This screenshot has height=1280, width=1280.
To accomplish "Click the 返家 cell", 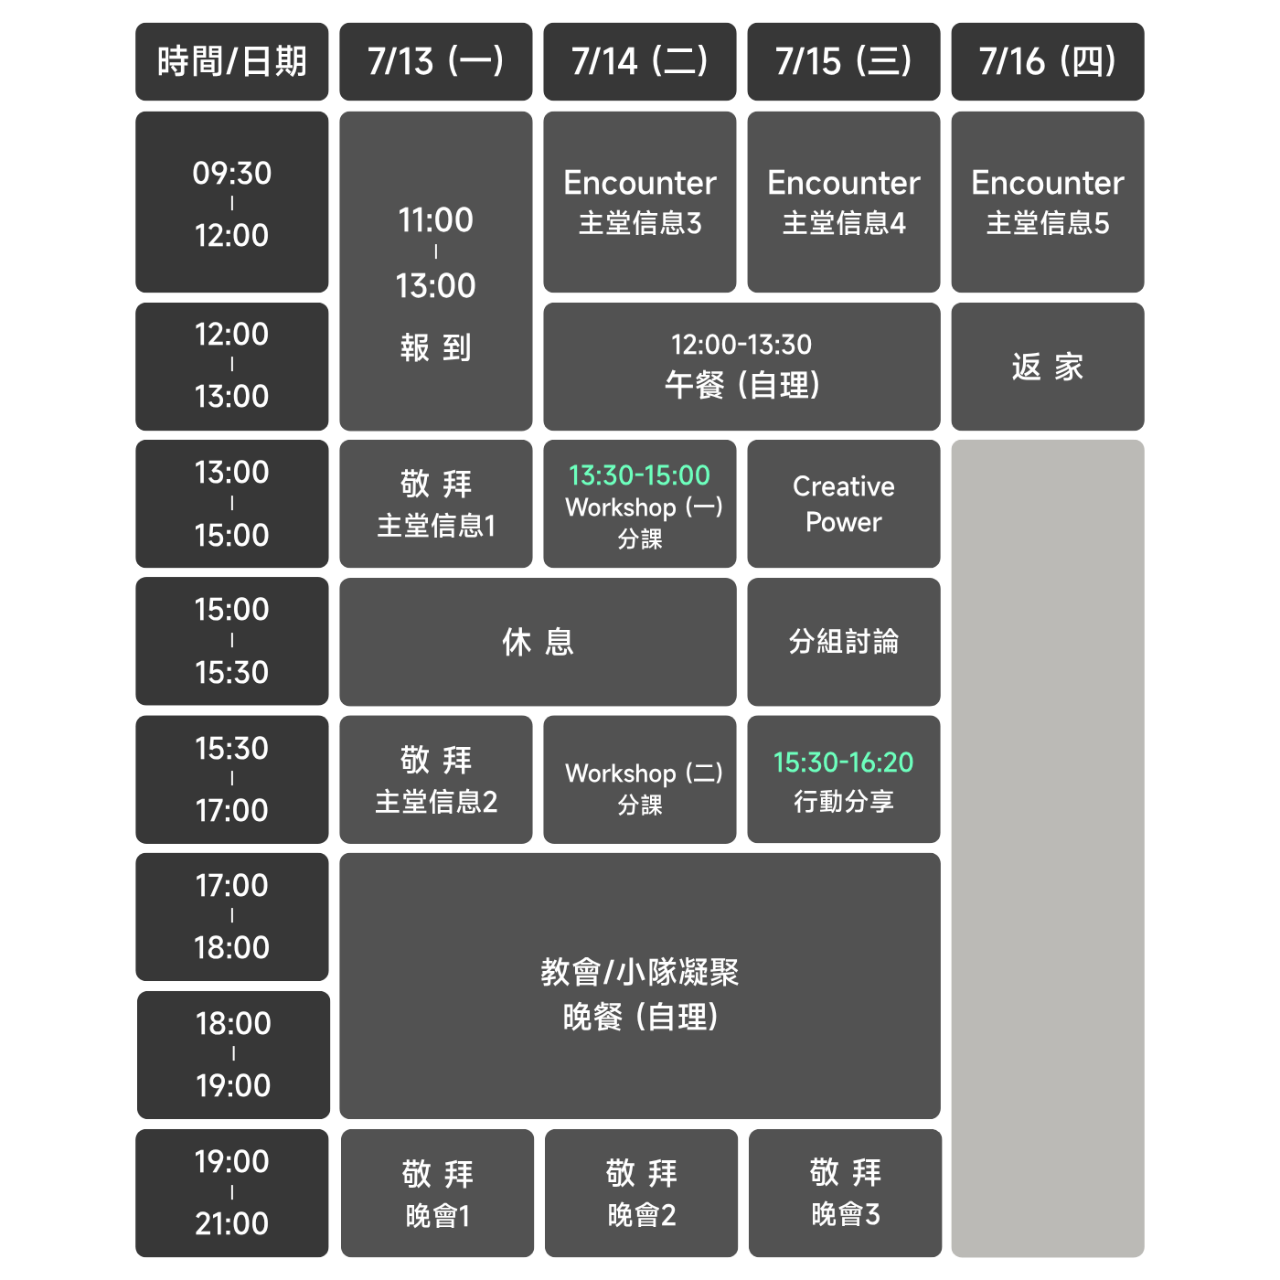I will point(1048,366).
